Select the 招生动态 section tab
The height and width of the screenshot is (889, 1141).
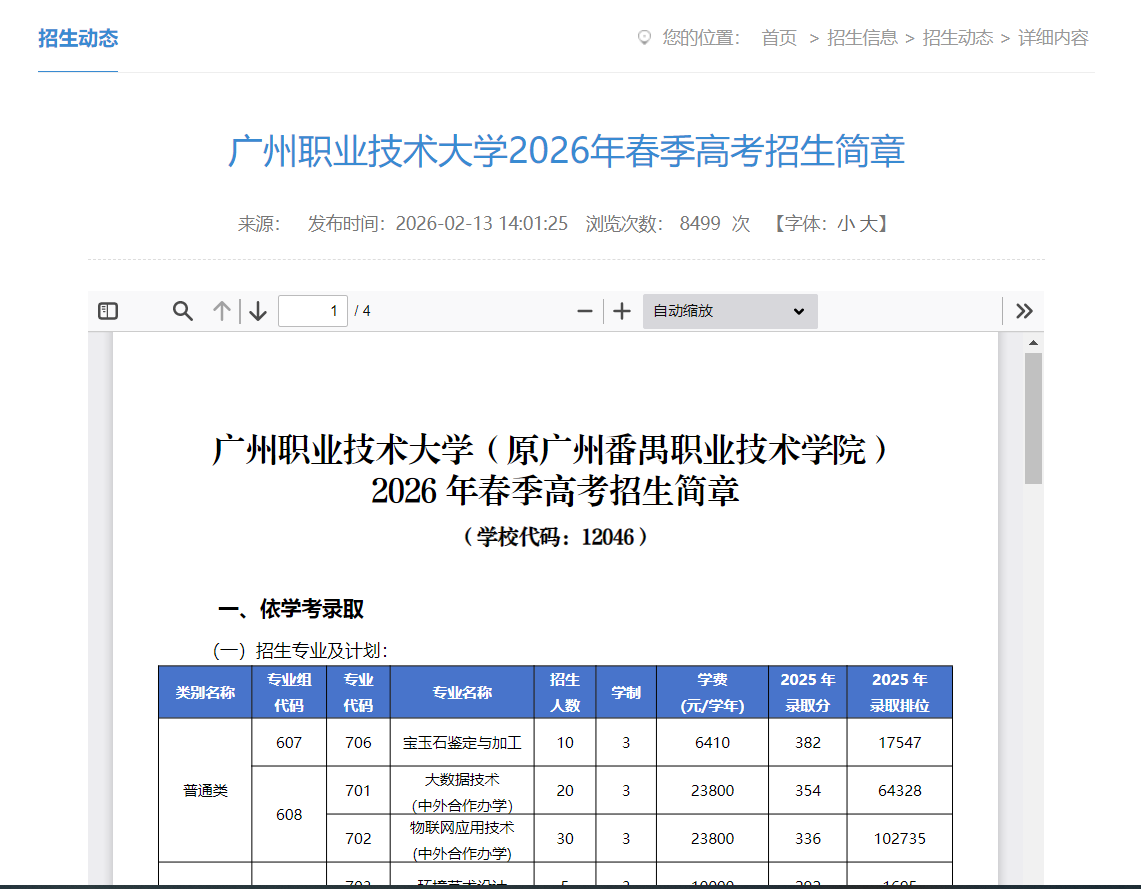(x=77, y=38)
